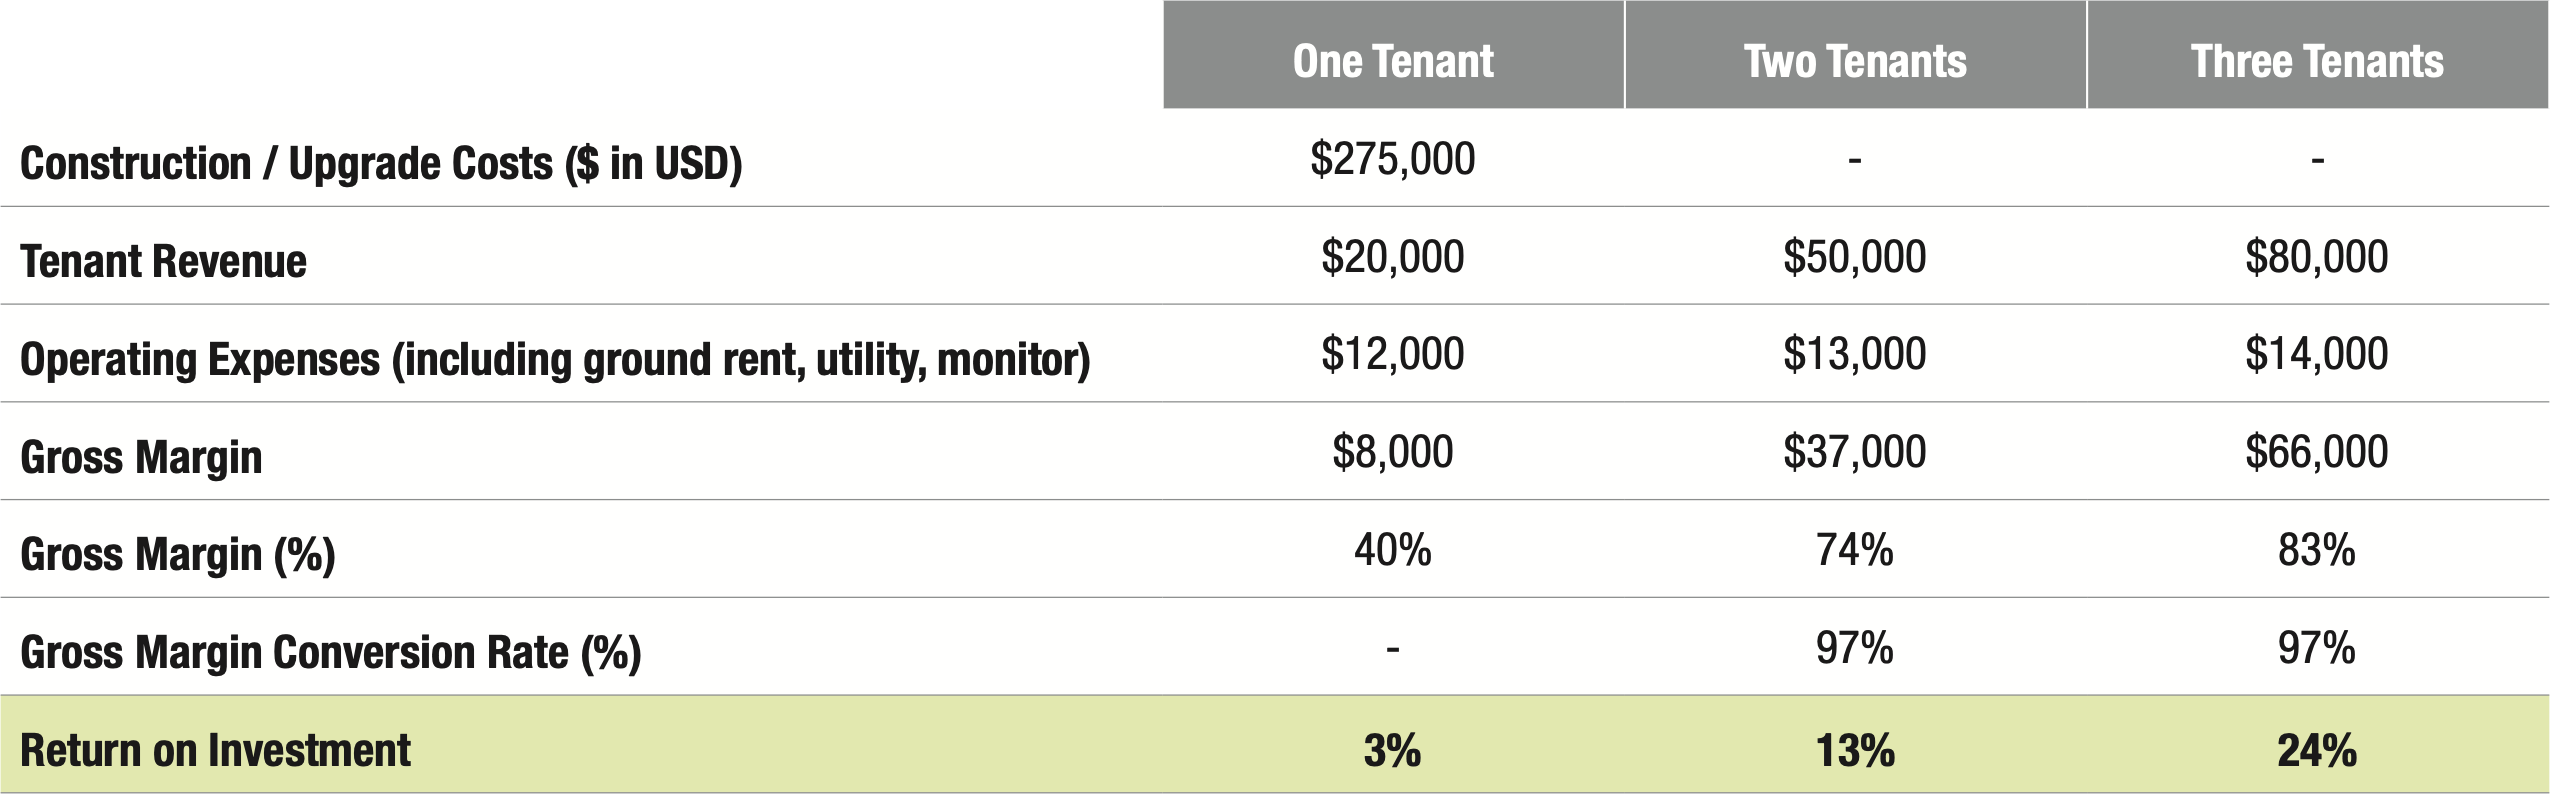Click the Gross Margin (%) row label
2550x794 pixels.
point(178,554)
